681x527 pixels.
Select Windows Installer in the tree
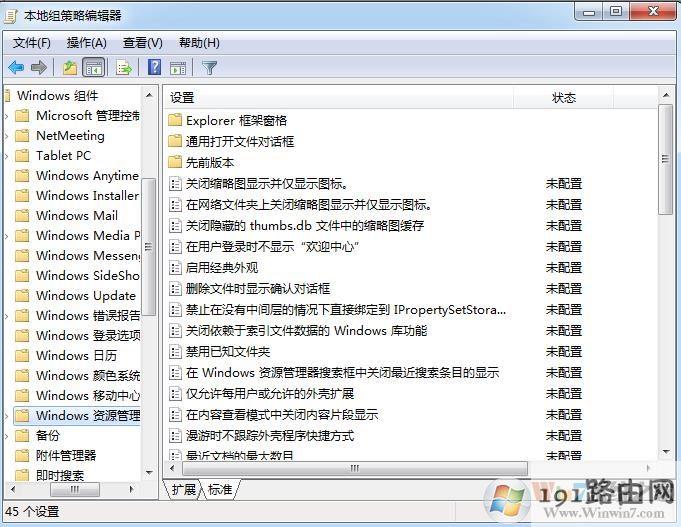(x=87, y=196)
